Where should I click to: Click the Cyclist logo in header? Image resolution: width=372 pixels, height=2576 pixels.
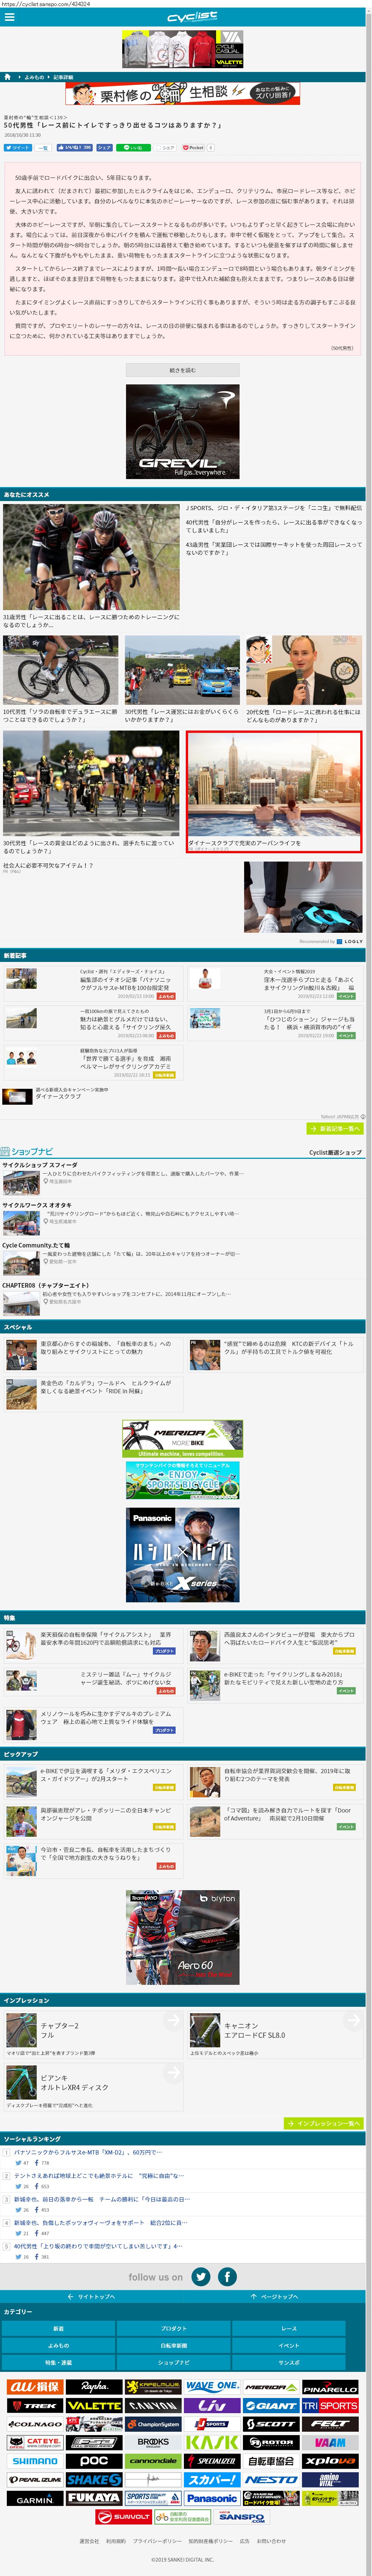point(191,17)
